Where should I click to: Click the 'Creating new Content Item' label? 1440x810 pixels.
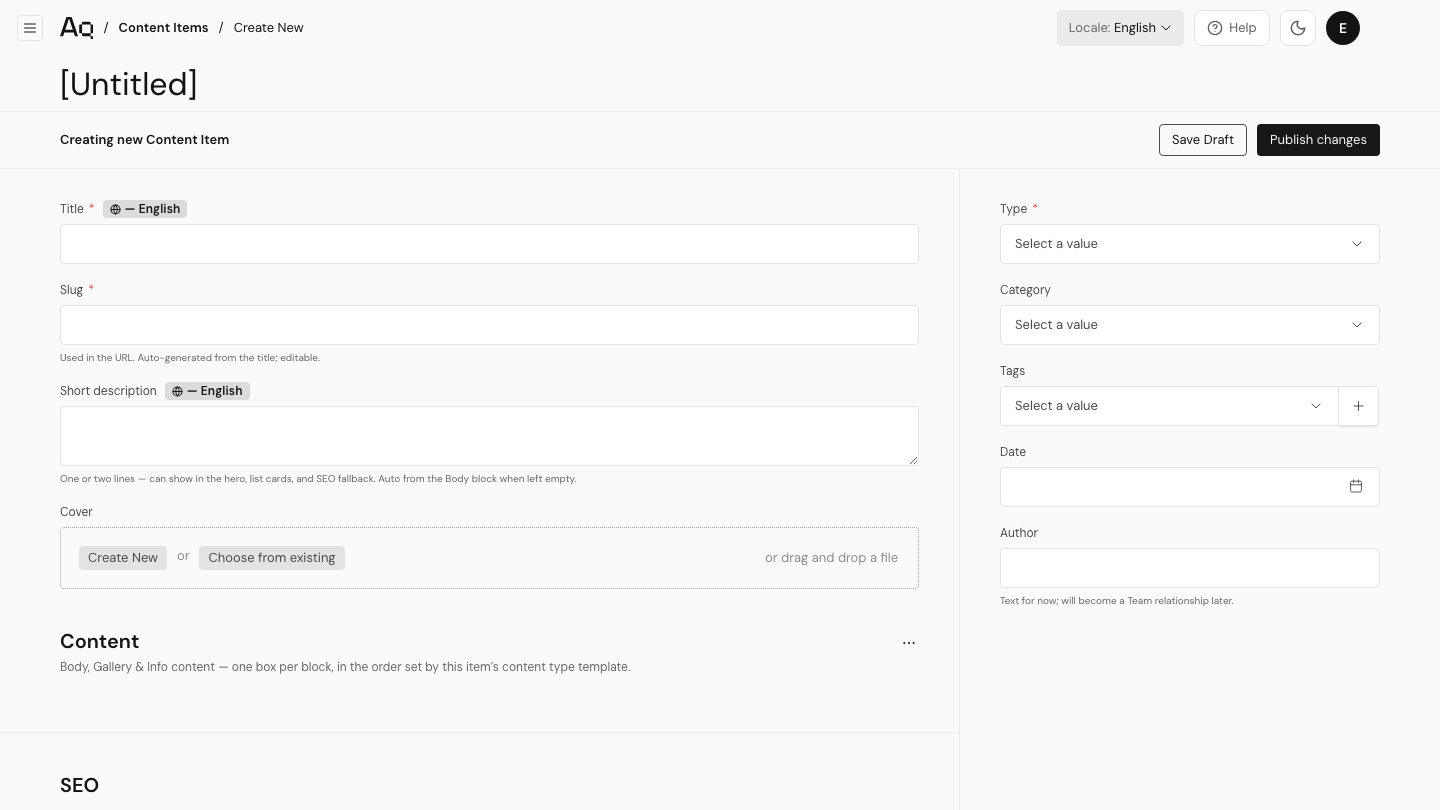[145, 140]
